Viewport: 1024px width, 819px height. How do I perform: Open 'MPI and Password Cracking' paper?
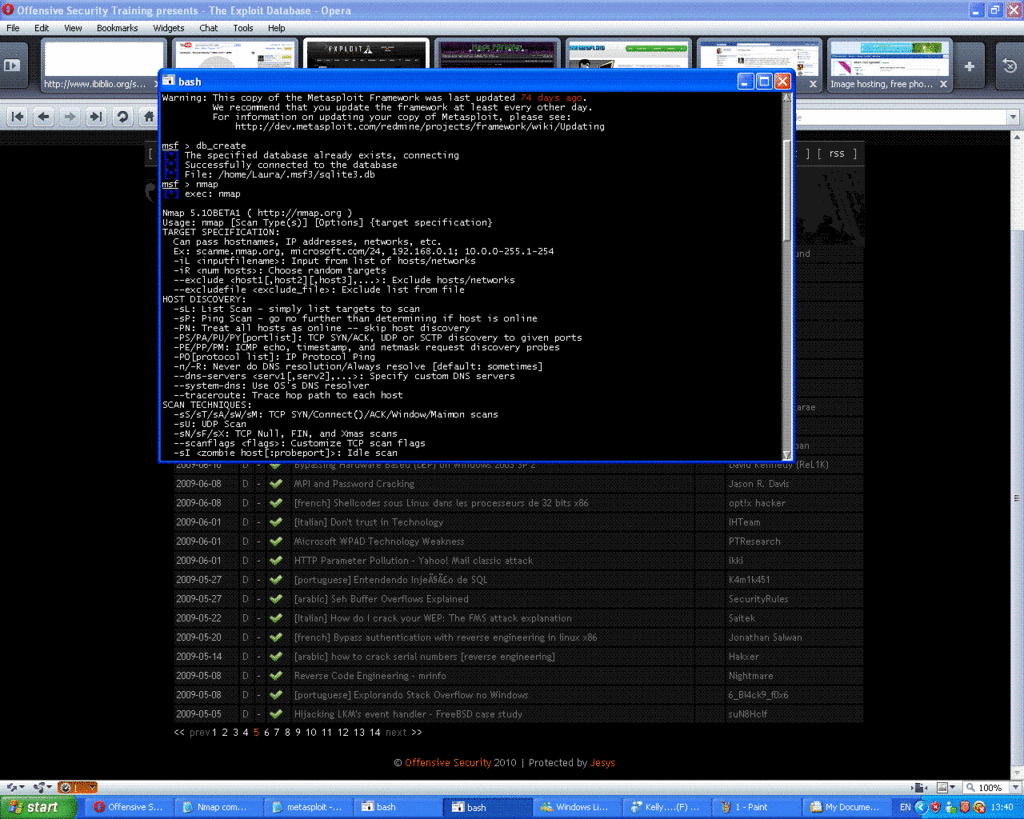(354, 484)
